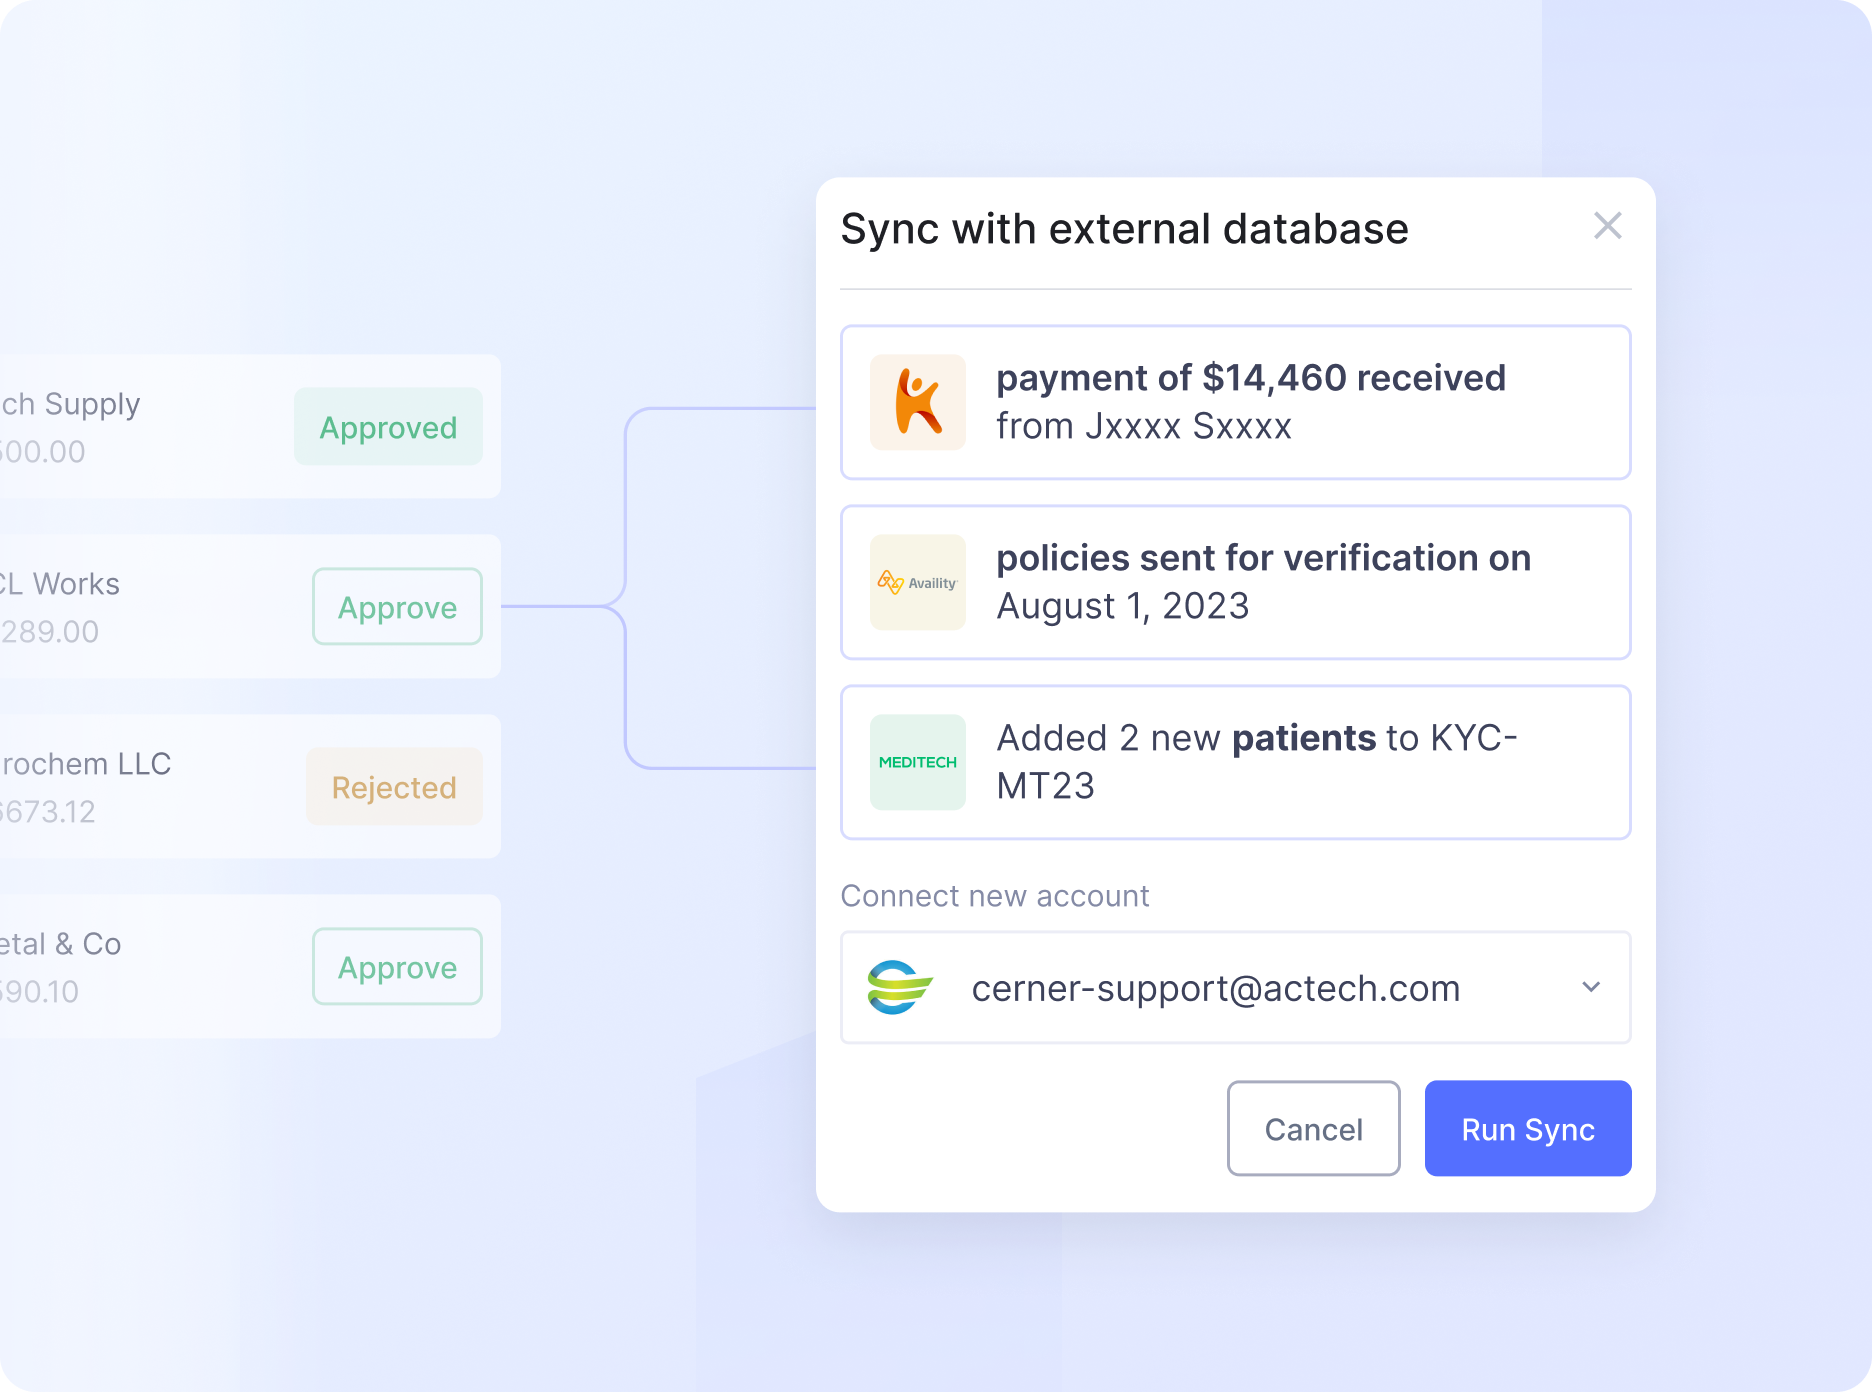Cancel the sync dialog
This screenshot has width=1872, height=1392.
pyautogui.click(x=1313, y=1128)
